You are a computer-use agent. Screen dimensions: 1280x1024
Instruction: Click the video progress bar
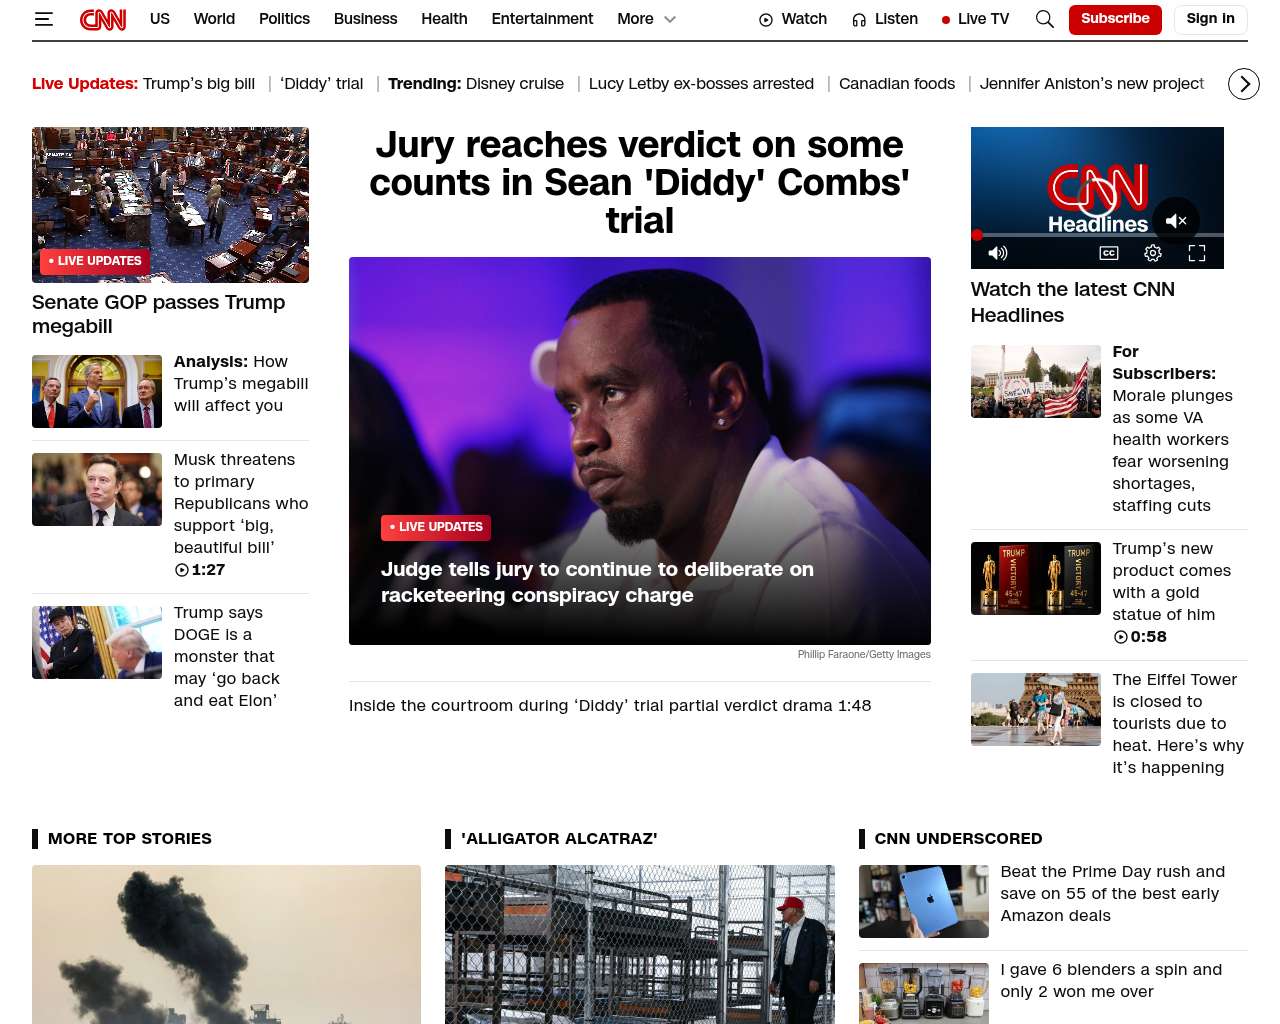point(1097,235)
